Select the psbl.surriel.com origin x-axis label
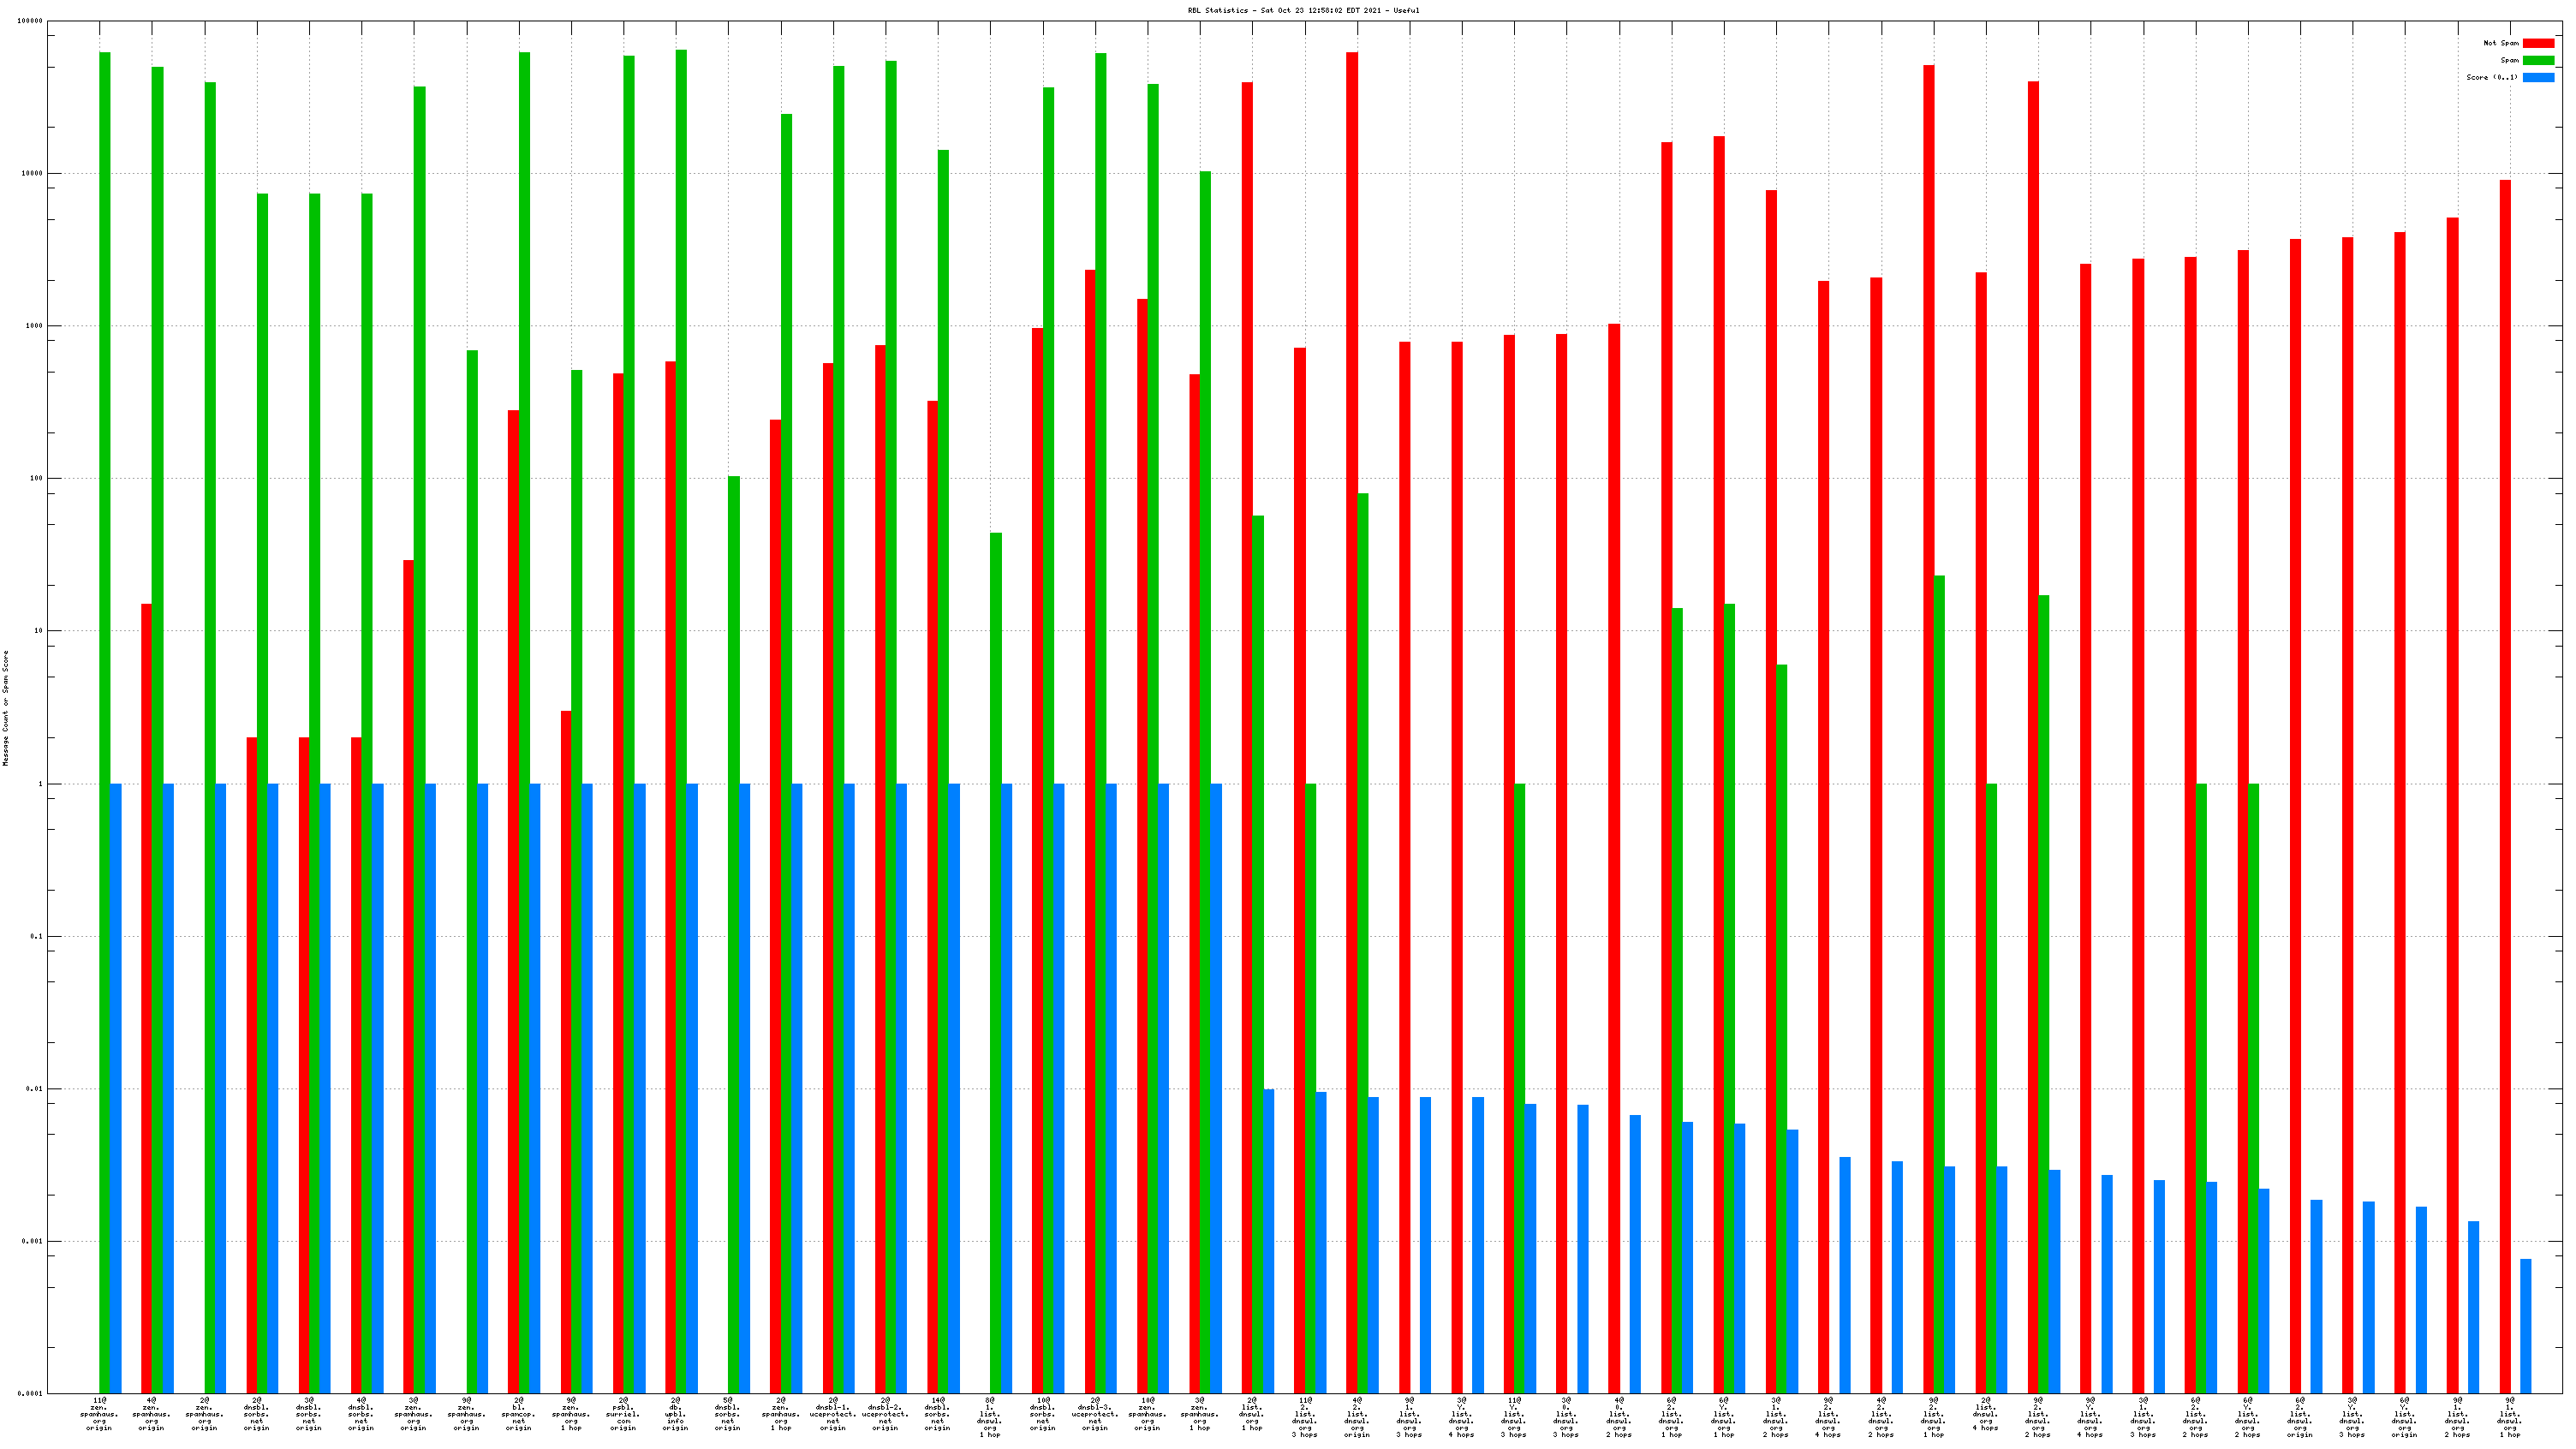This screenshot has width=2576, height=1449. 623,1413
